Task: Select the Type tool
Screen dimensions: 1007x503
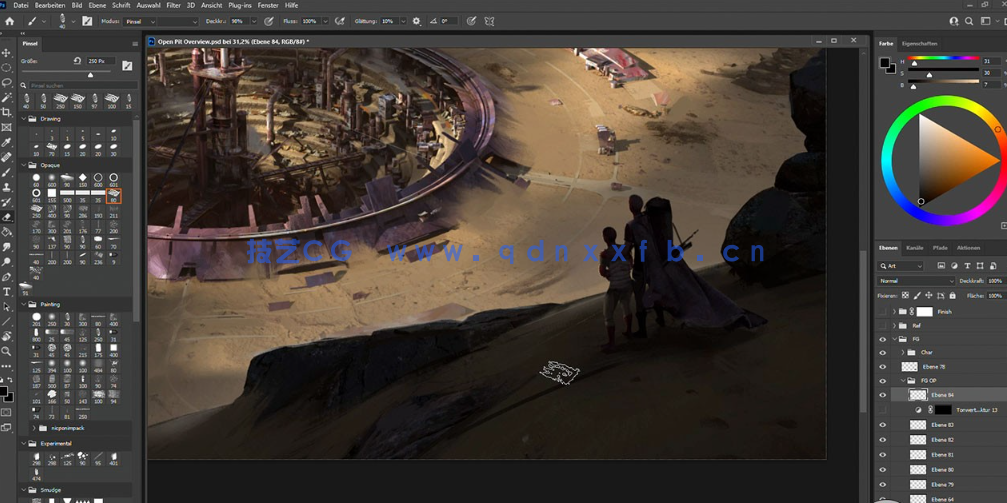Action: [x=7, y=292]
